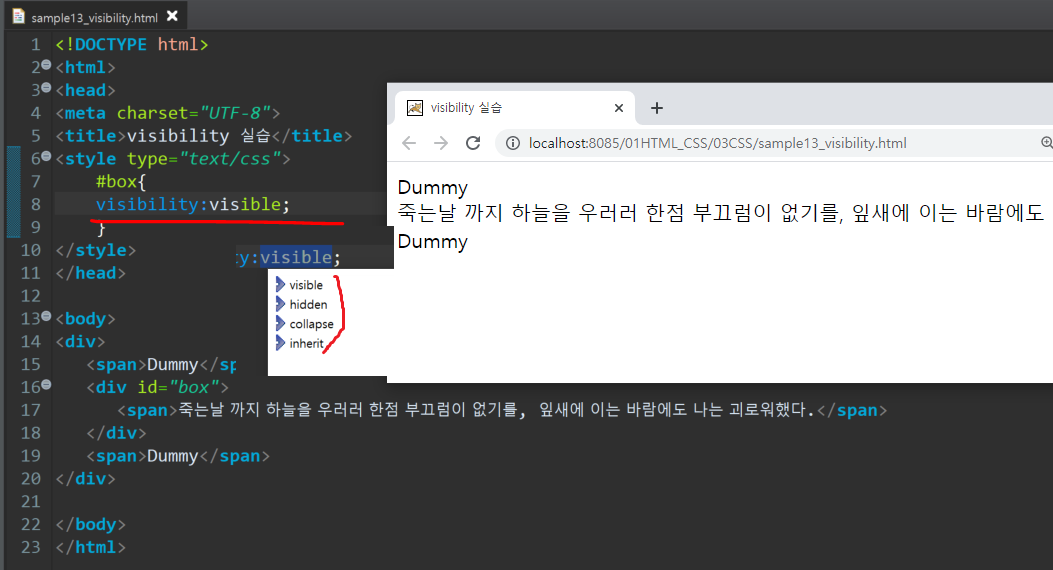This screenshot has width=1053, height=570.
Task: Click line number 21 in the gutter
Action: tap(30, 502)
